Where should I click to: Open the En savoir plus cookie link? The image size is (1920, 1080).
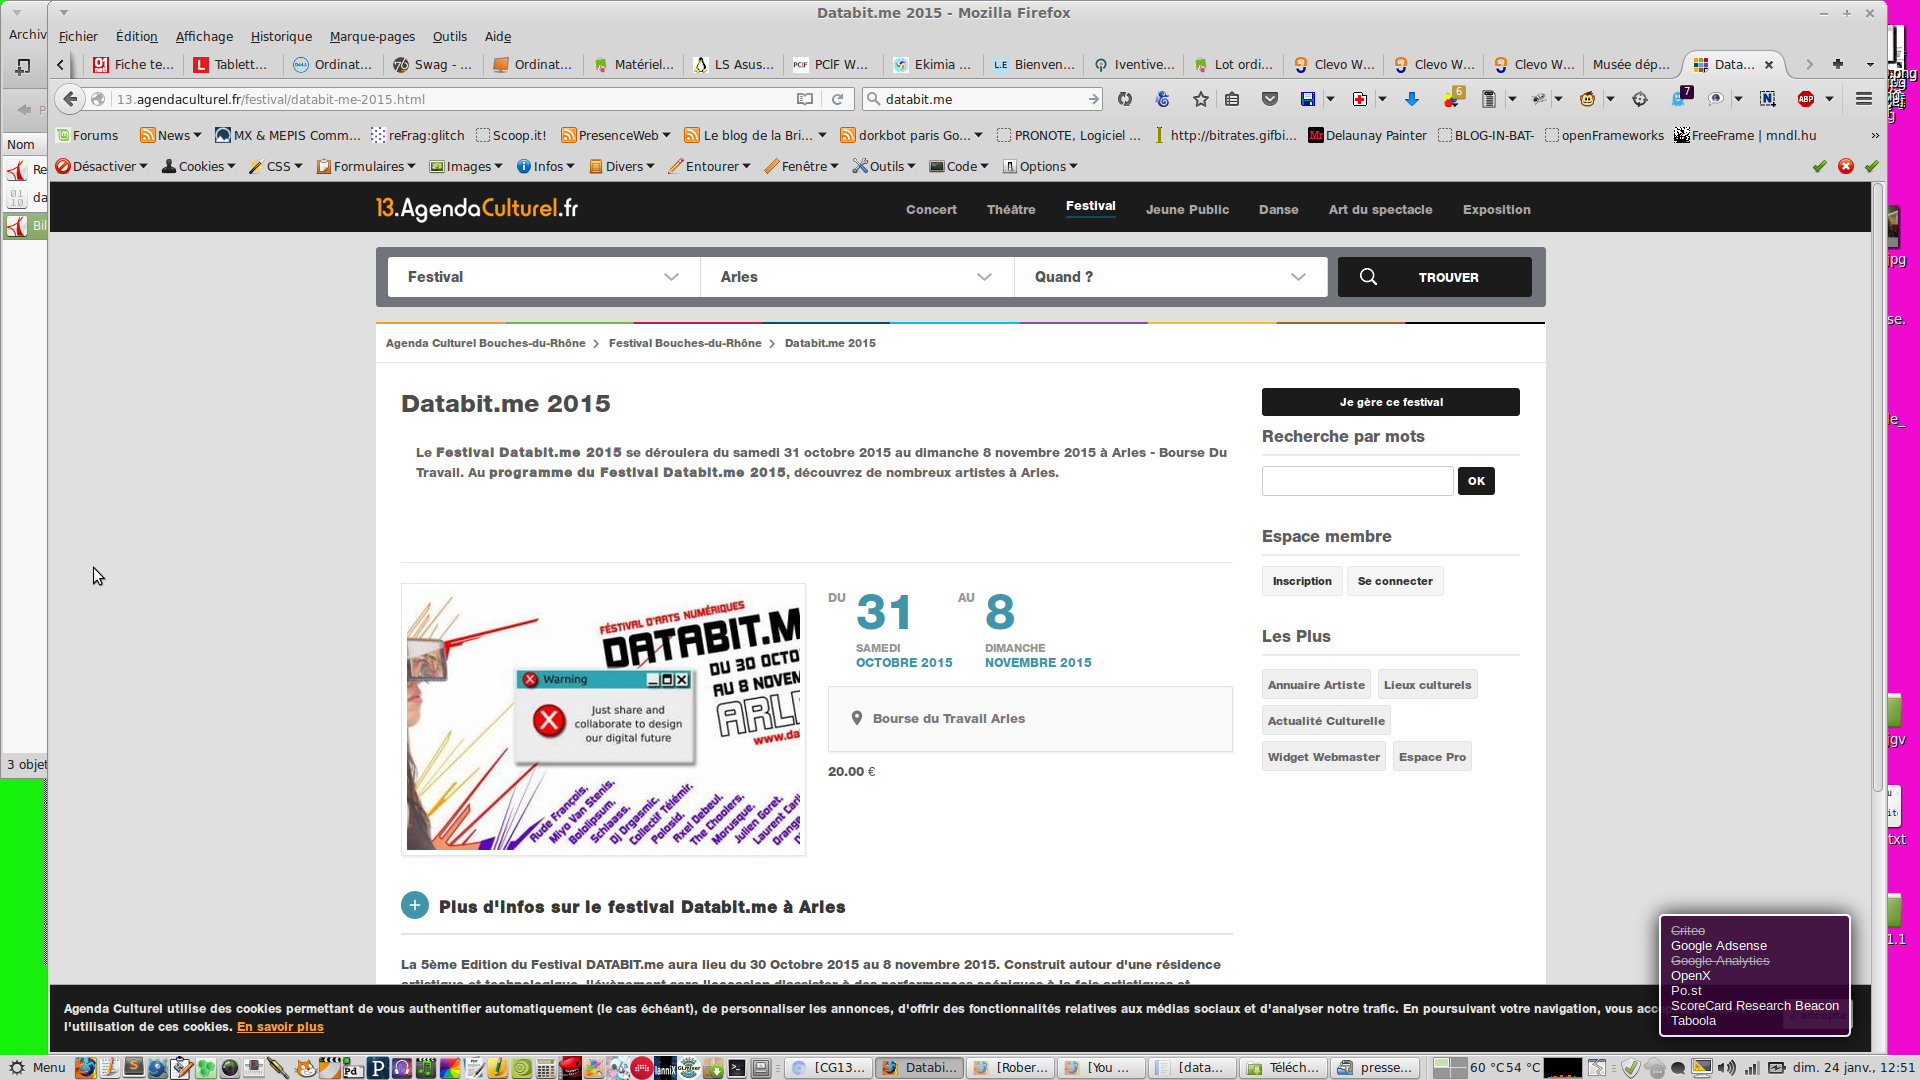pos(280,1027)
